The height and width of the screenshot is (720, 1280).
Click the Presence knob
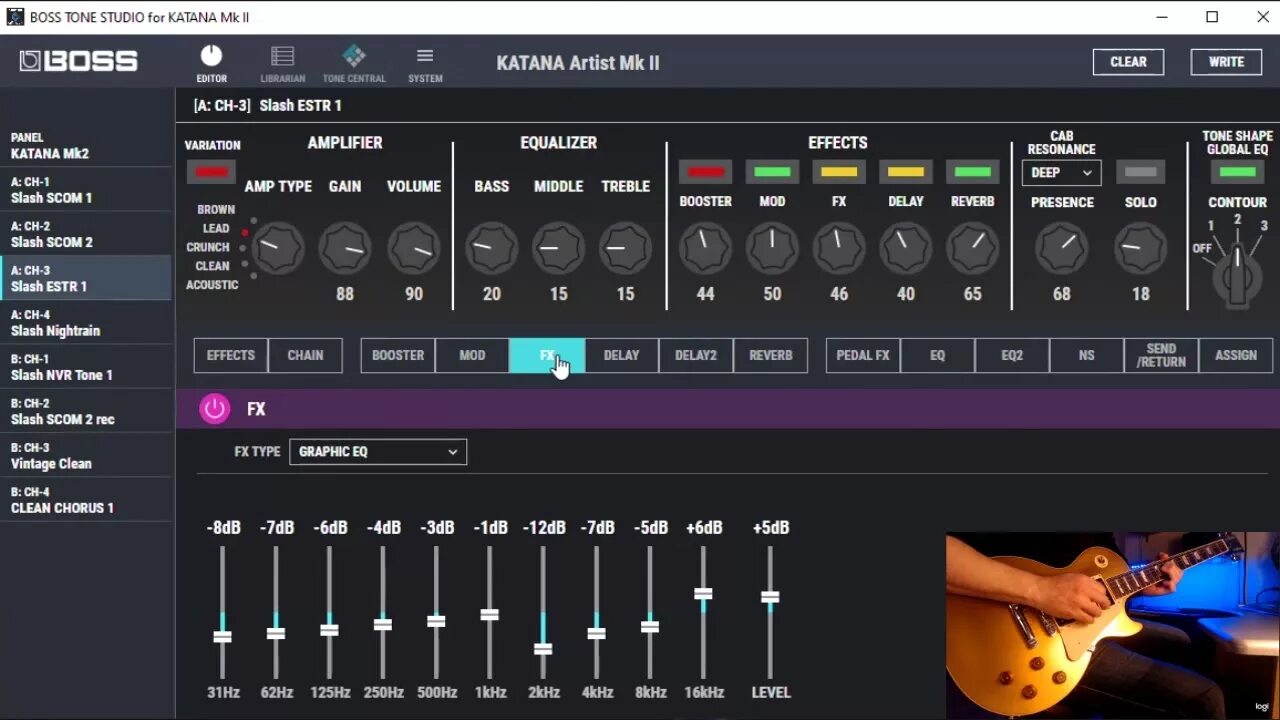(x=1061, y=248)
